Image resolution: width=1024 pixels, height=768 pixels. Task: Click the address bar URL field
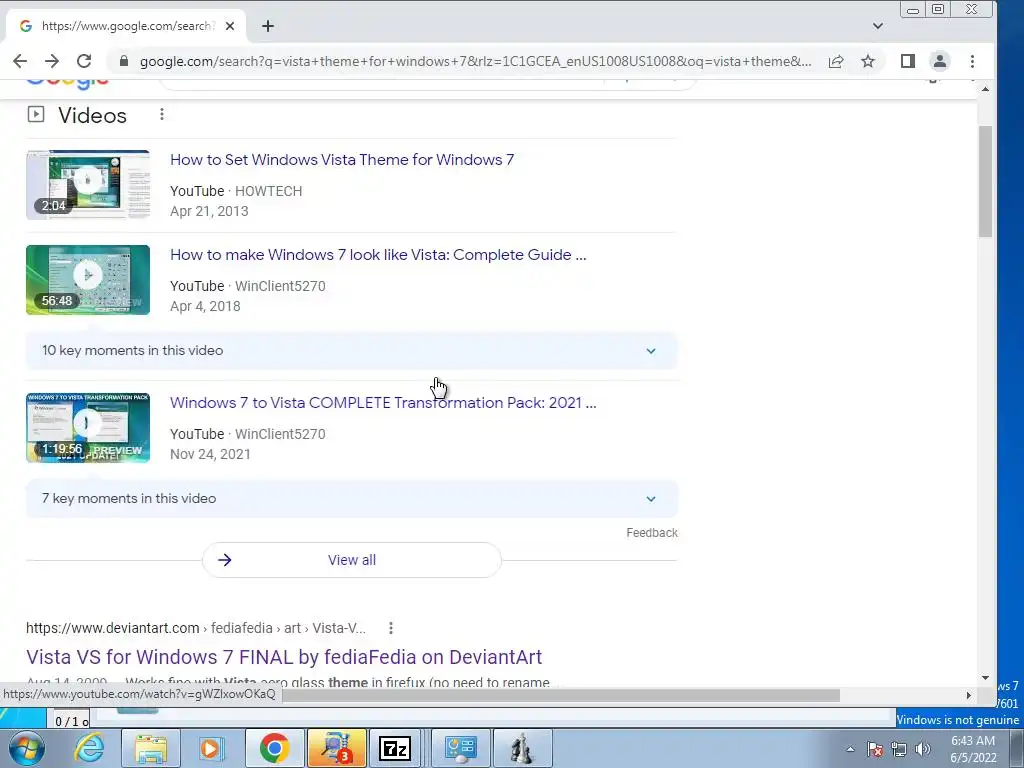[x=475, y=61]
